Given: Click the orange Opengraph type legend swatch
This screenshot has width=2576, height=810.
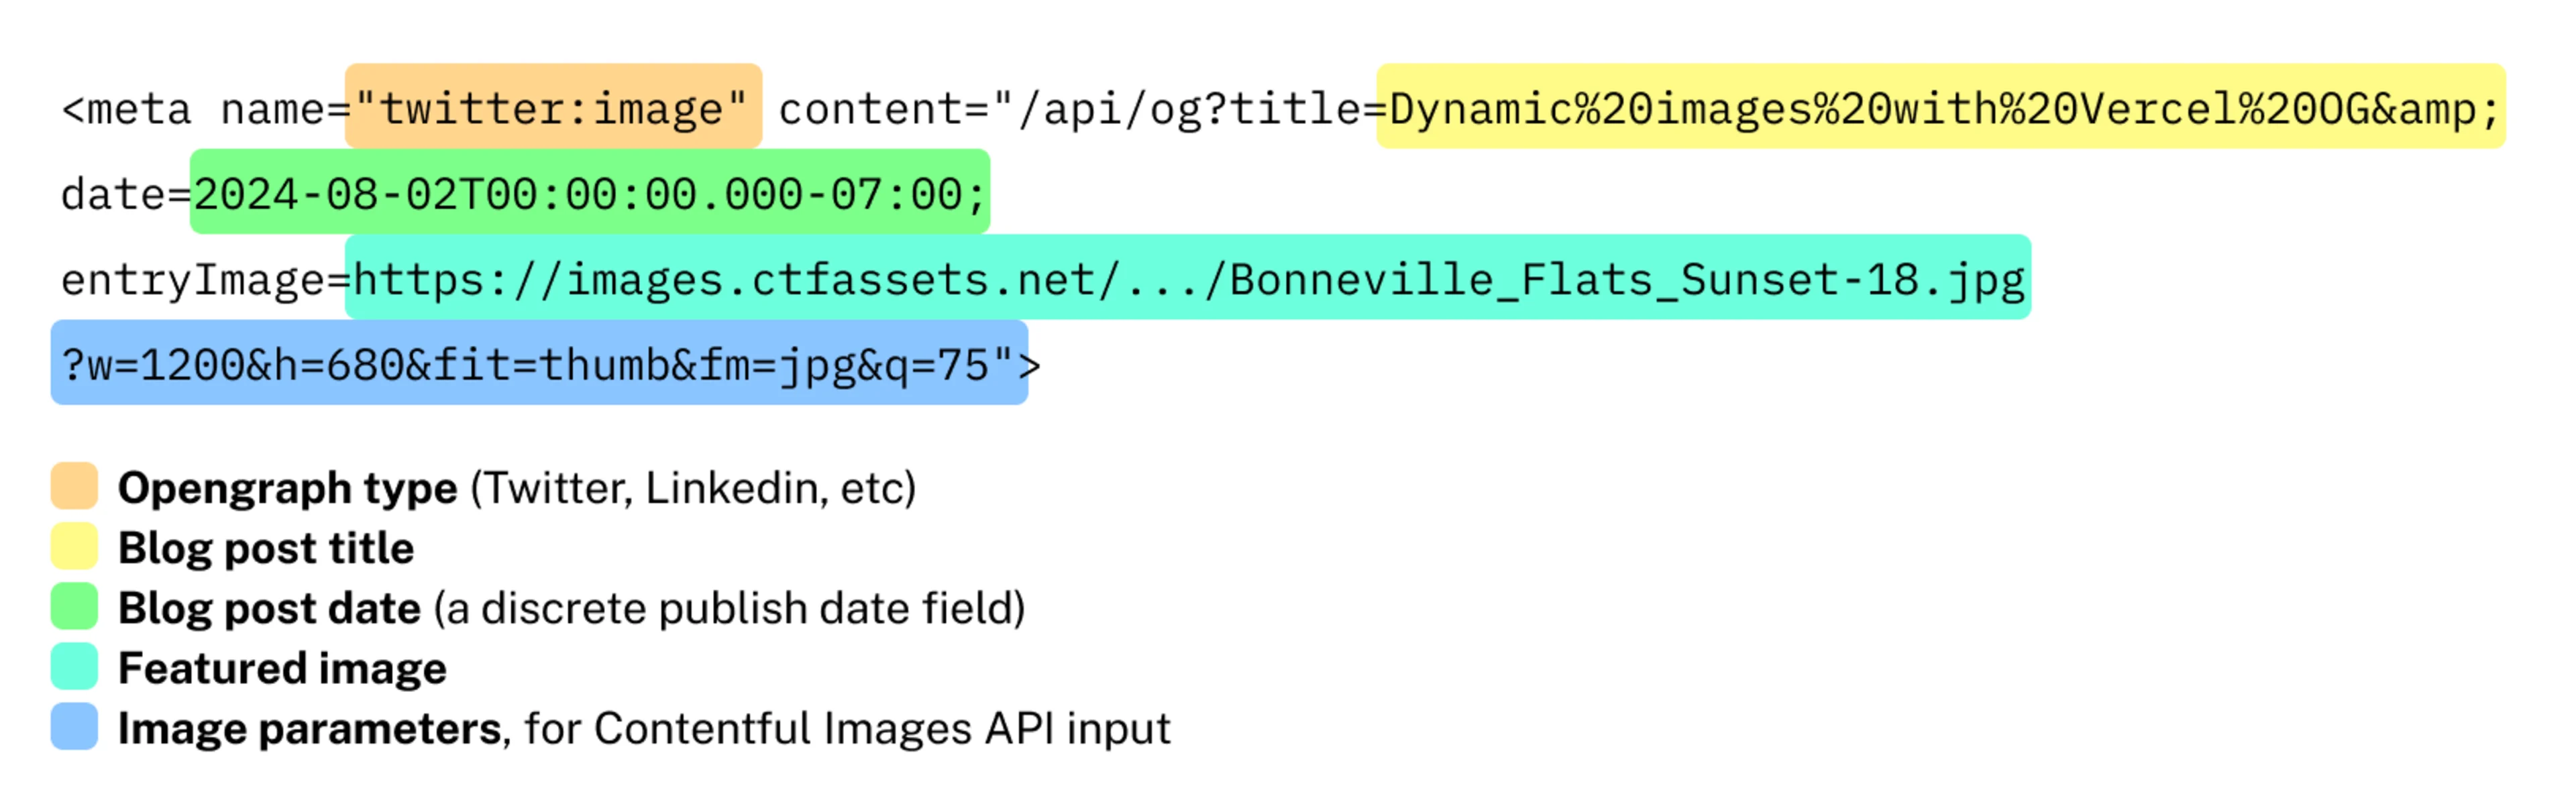Looking at the screenshot, I should click(x=74, y=486).
